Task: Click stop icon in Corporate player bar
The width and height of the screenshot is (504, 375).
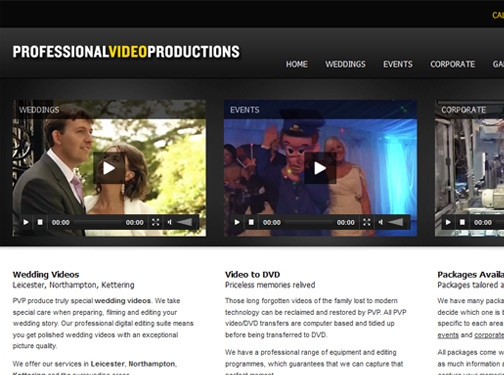Action: (462, 222)
